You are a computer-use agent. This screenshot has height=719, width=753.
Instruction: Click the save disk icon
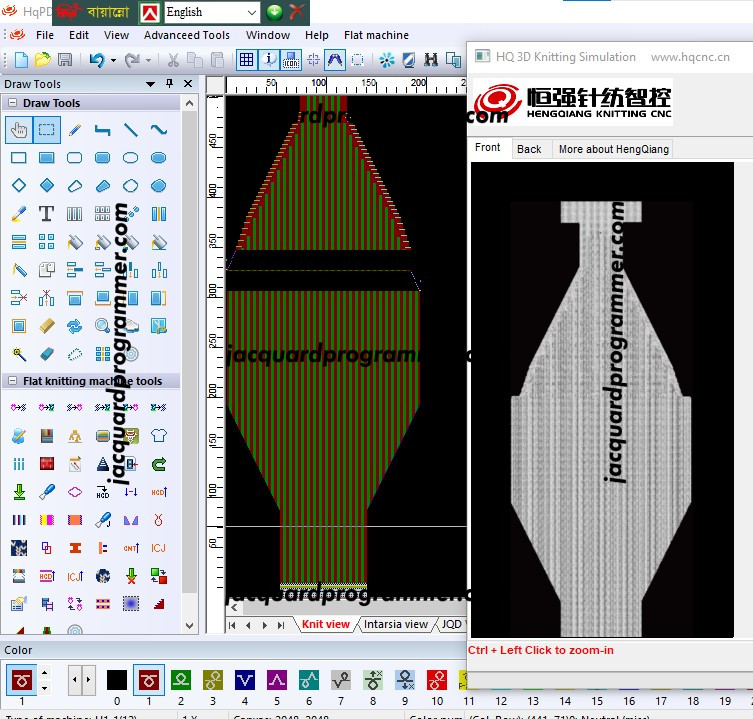click(64, 60)
